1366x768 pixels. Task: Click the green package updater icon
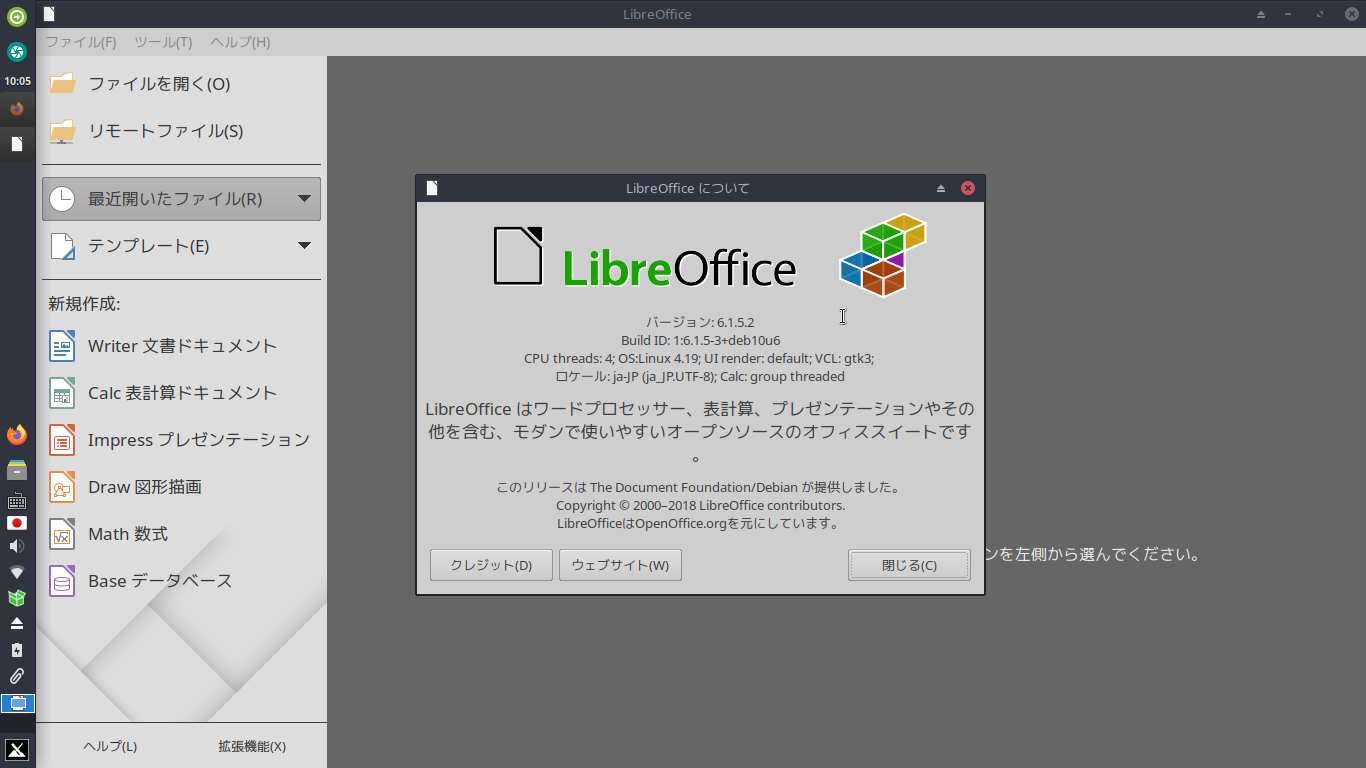[x=17, y=598]
